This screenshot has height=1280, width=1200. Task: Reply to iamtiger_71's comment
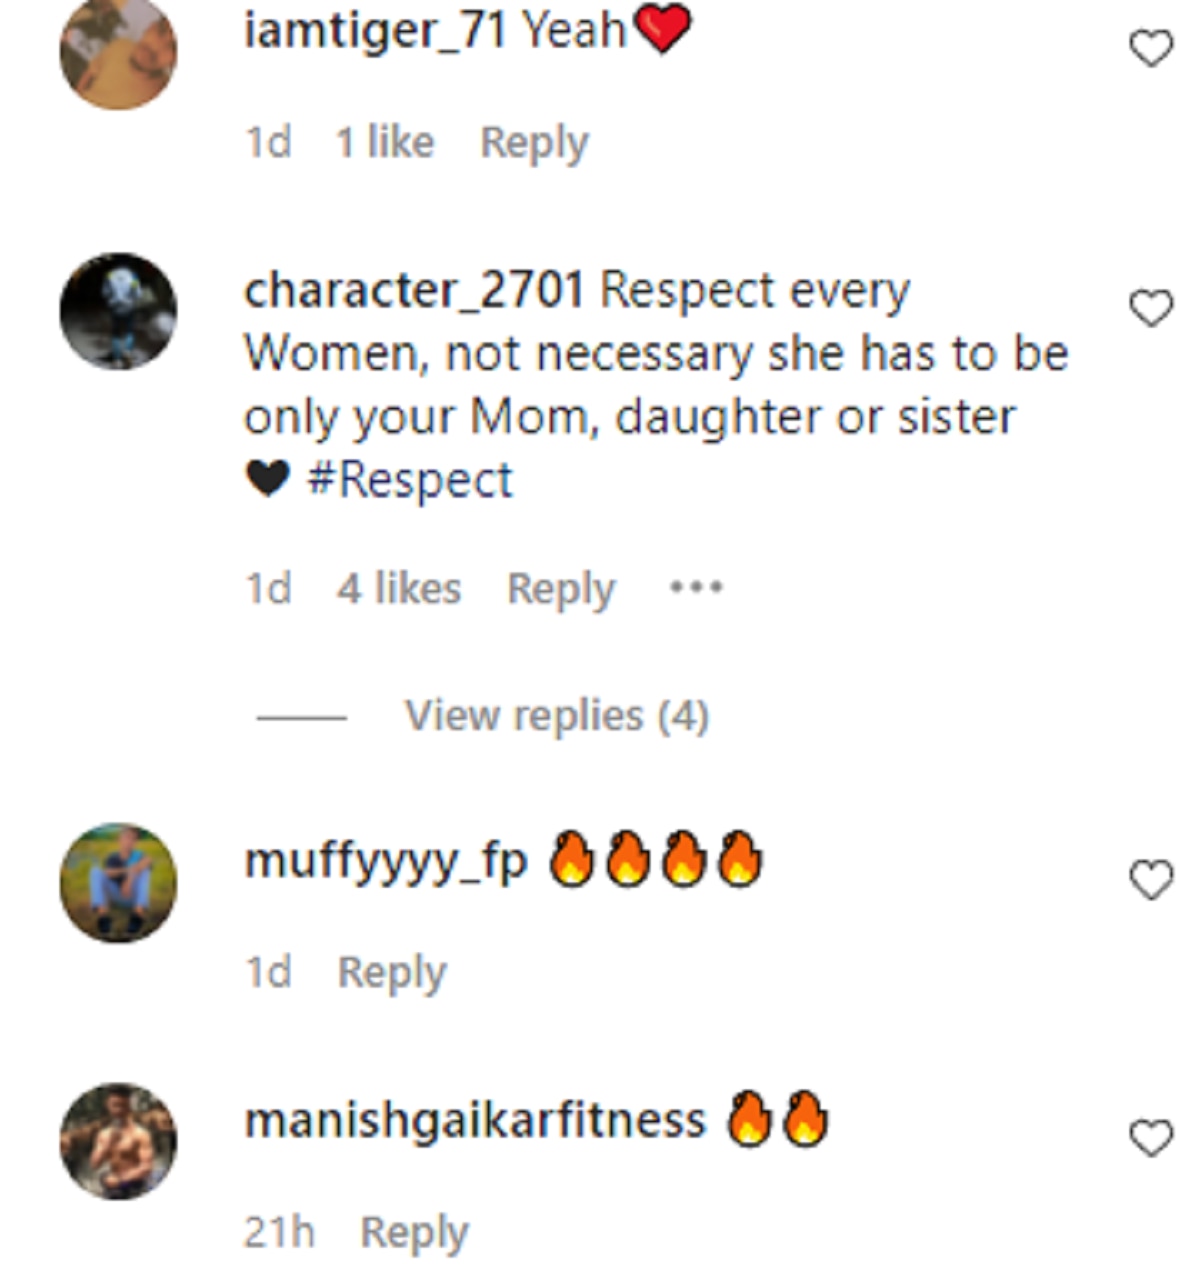(534, 143)
